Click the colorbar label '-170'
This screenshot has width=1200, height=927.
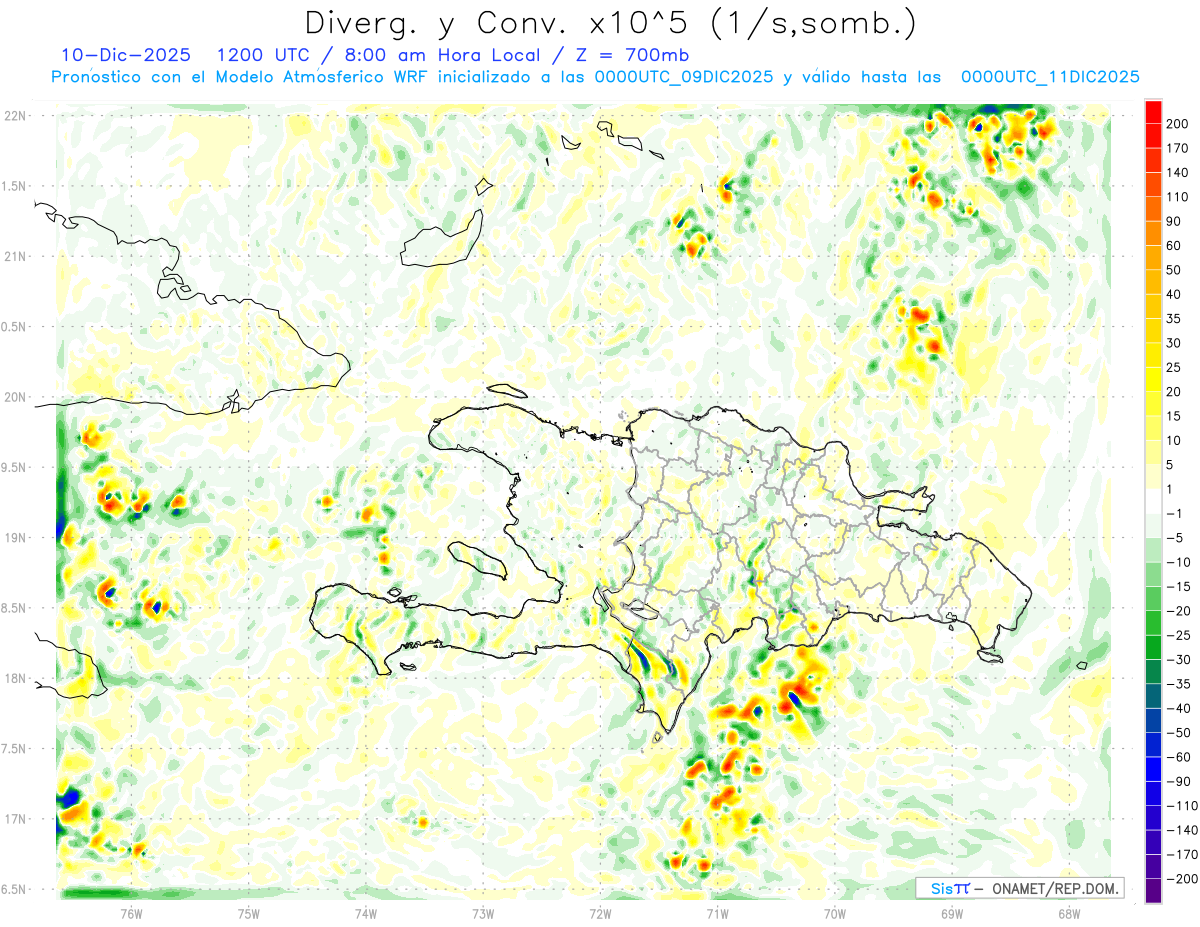(1182, 854)
